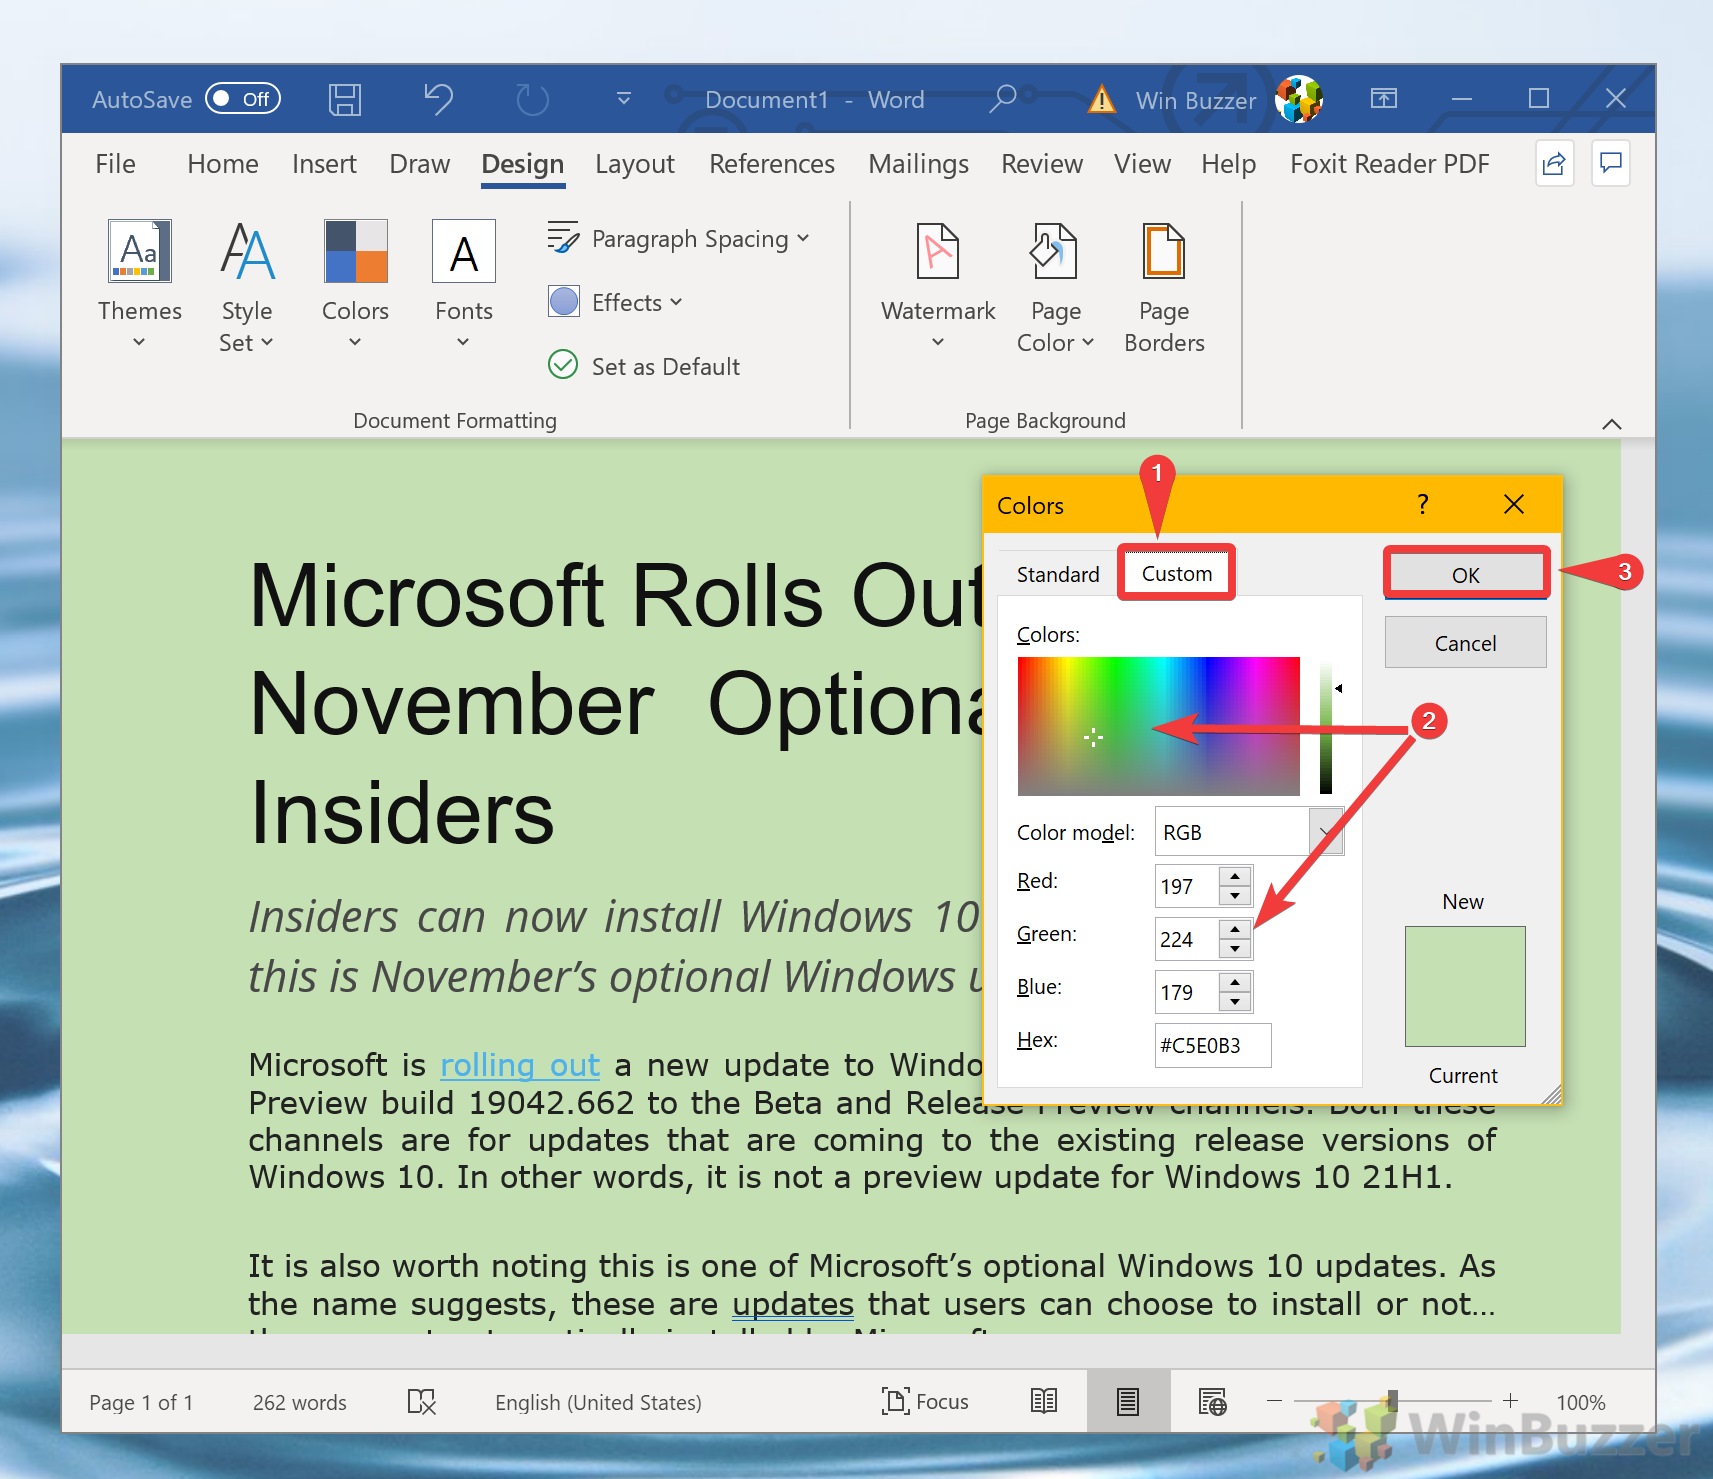Image resolution: width=1713 pixels, height=1479 pixels.
Task: Increase the Red value with up arrow
Action: pyautogui.click(x=1235, y=876)
